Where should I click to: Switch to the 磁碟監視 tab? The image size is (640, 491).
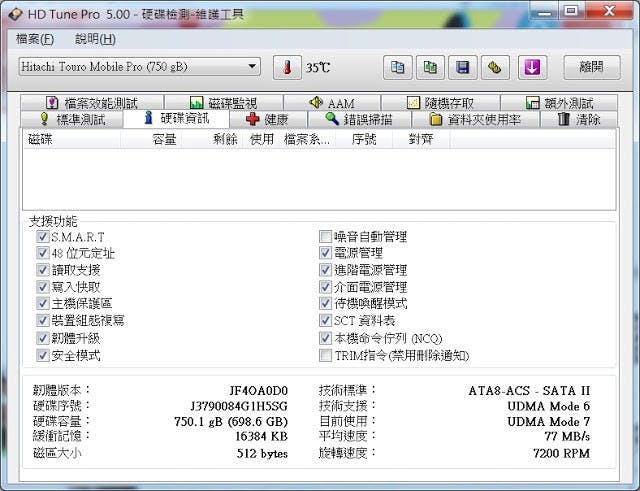tap(224, 103)
